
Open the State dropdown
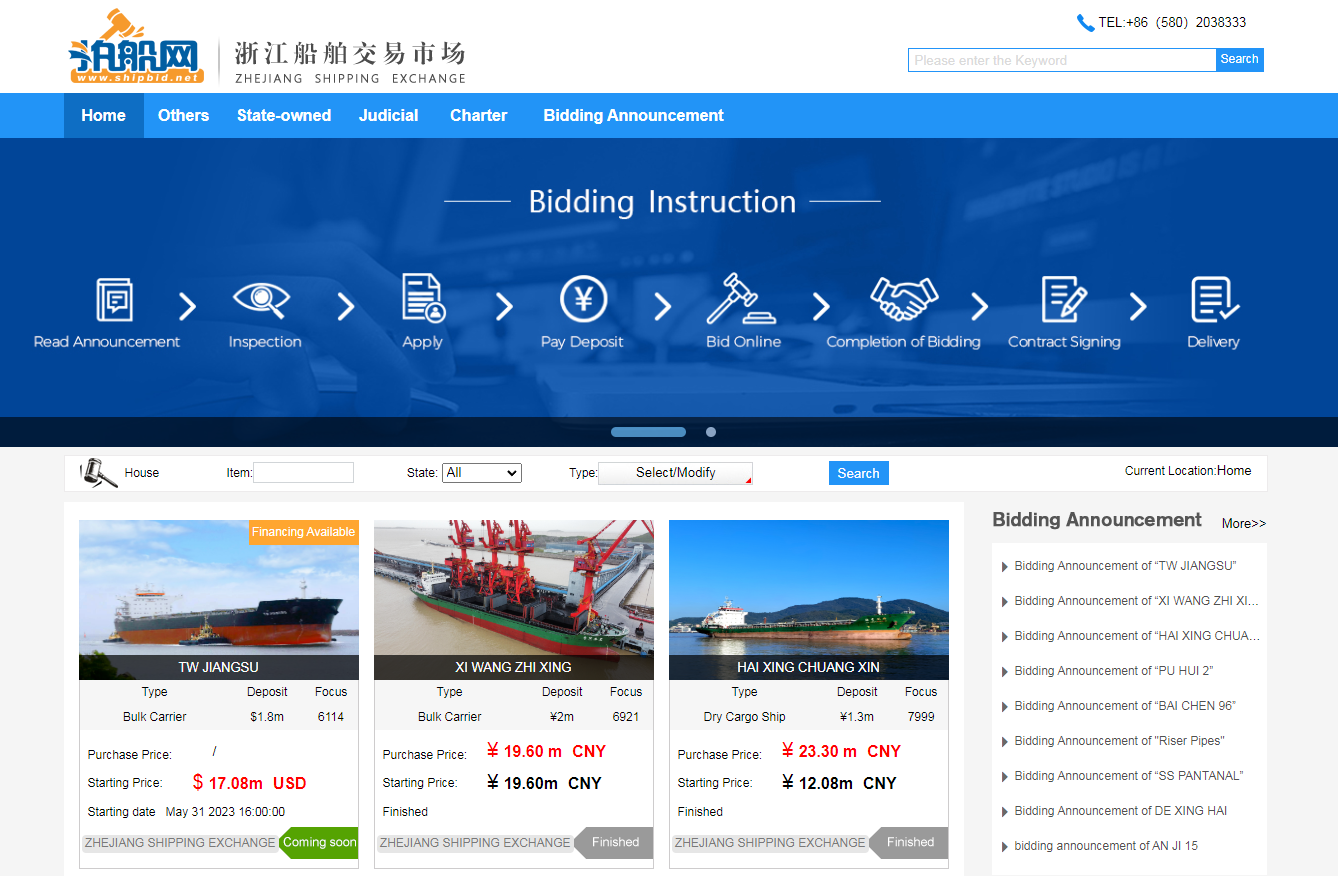click(482, 473)
